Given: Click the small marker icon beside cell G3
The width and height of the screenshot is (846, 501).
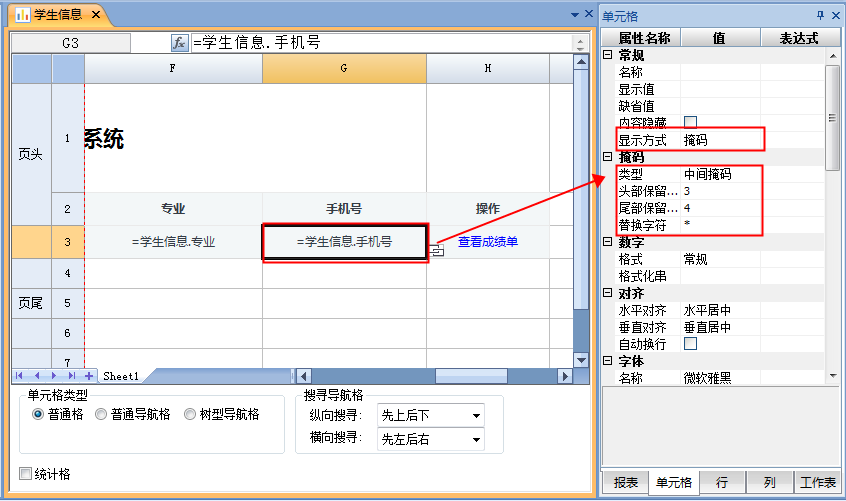Looking at the screenshot, I should pyautogui.click(x=437, y=251).
